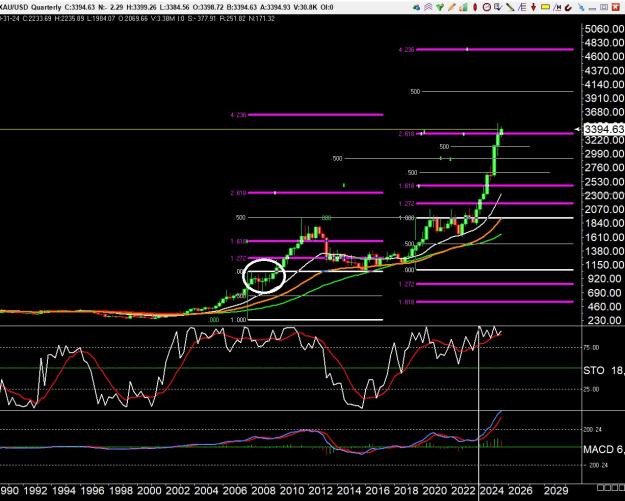Click the 2070.00 price axis label
This screenshot has width=625, height=501.
click(x=603, y=209)
